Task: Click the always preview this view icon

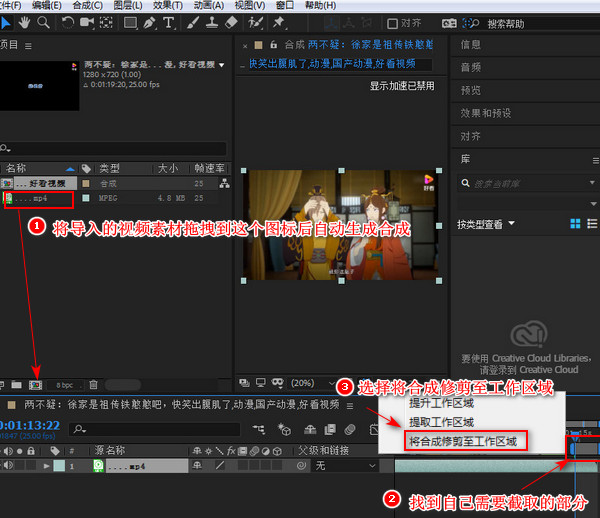Action: tap(244, 383)
